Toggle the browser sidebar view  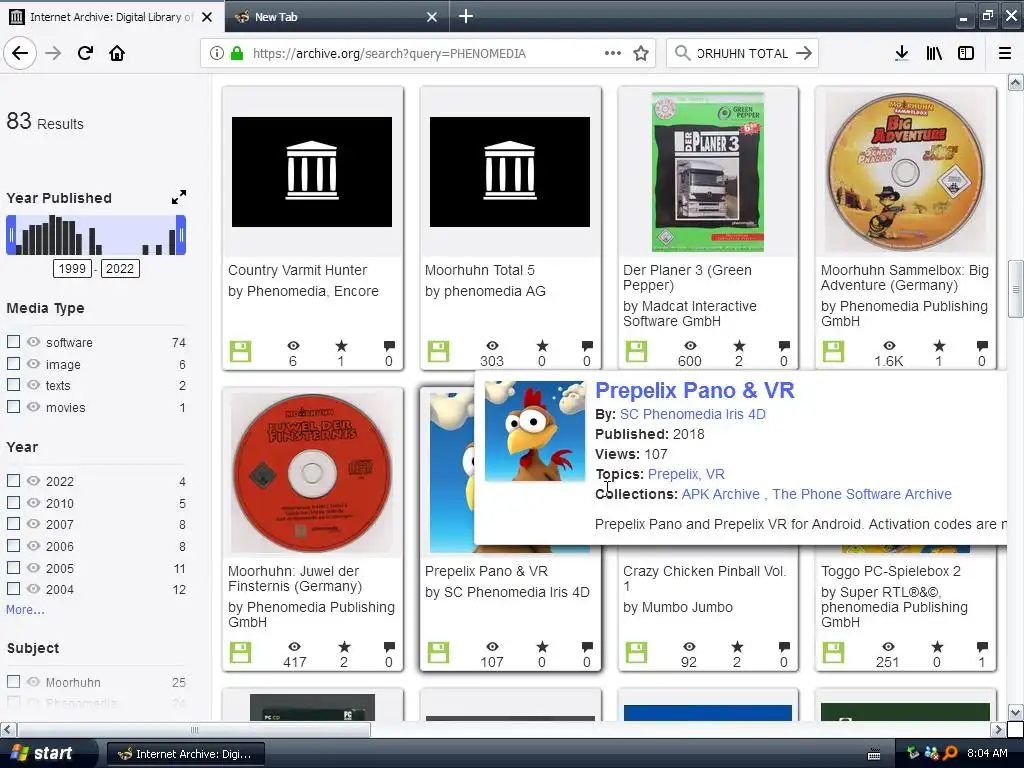pyautogui.click(x=966, y=53)
